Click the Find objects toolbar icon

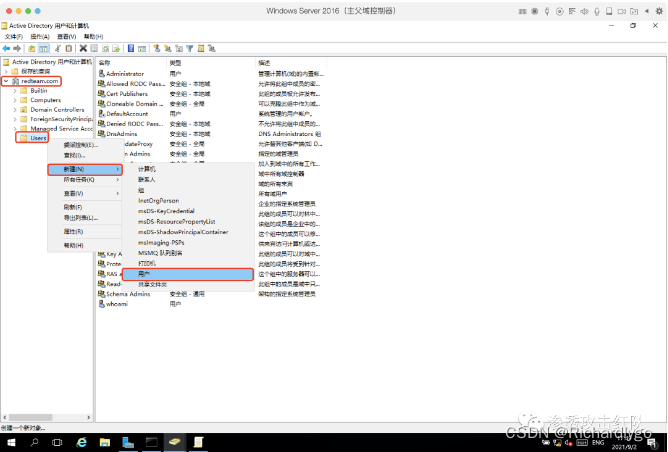201,49
